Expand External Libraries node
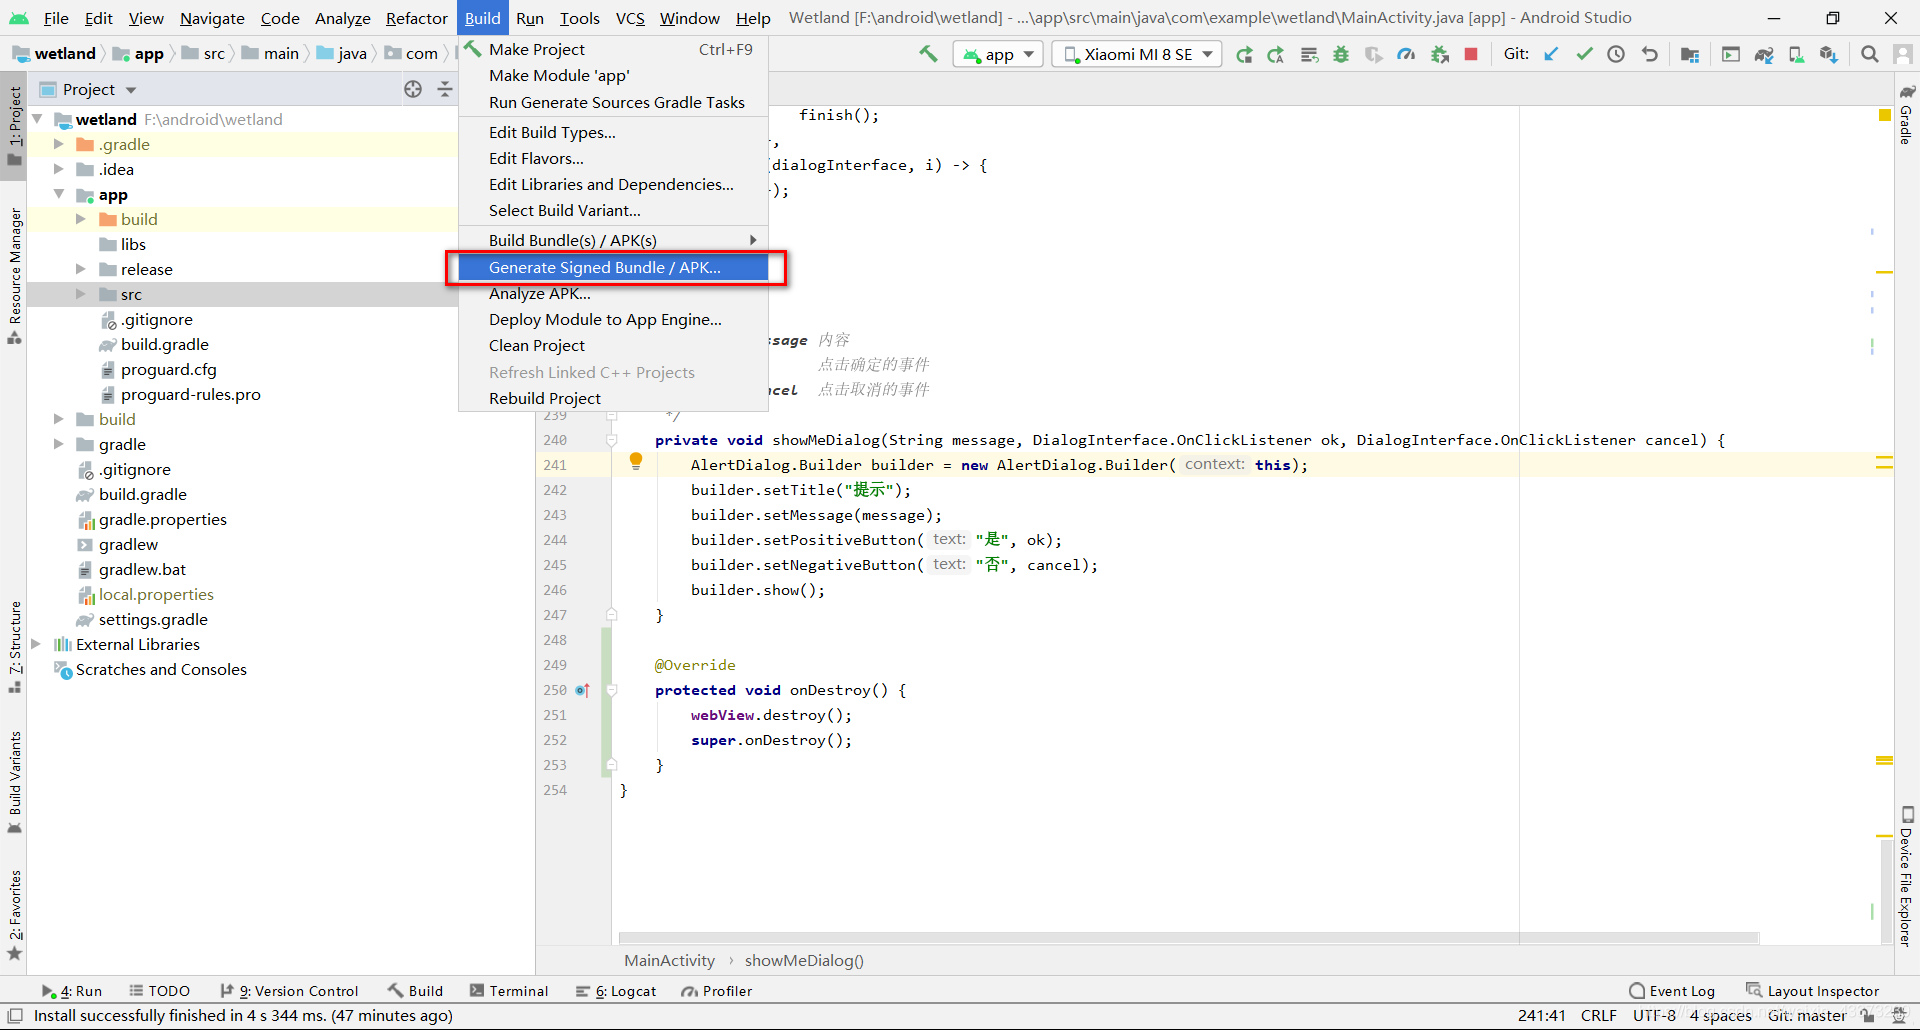 tap(36, 644)
